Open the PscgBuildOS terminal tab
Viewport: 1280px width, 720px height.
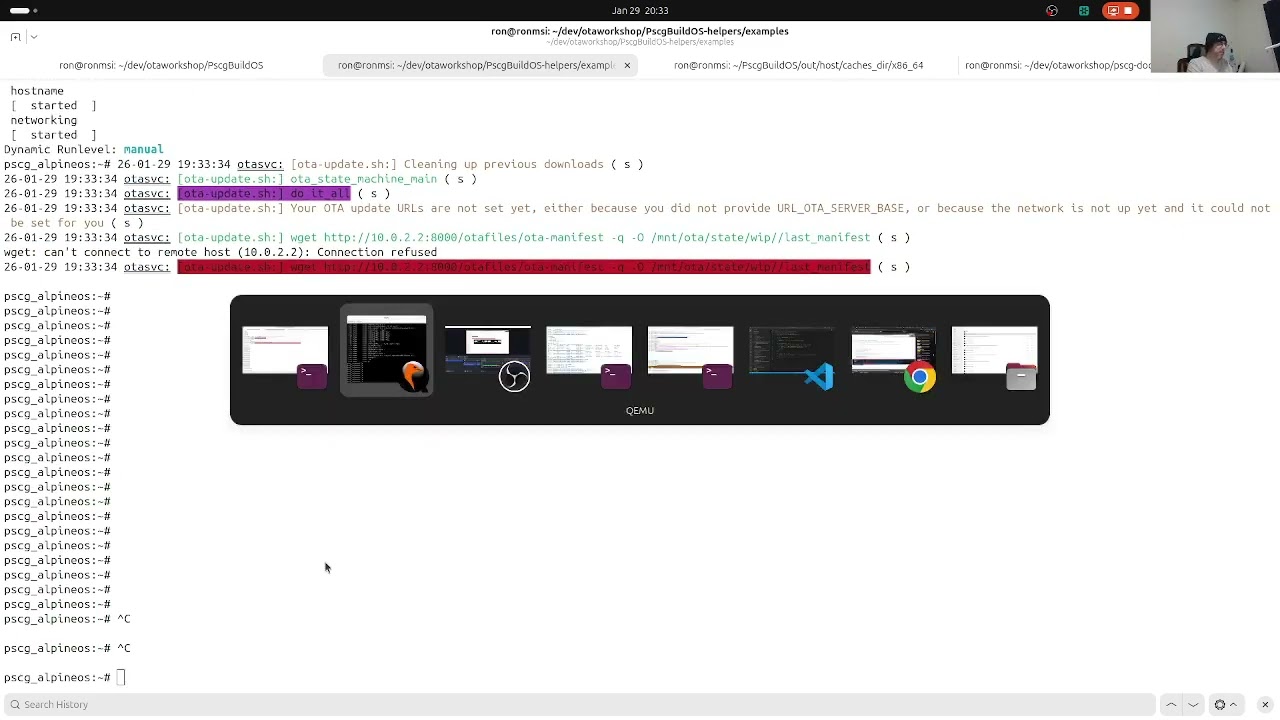click(x=161, y=65)
